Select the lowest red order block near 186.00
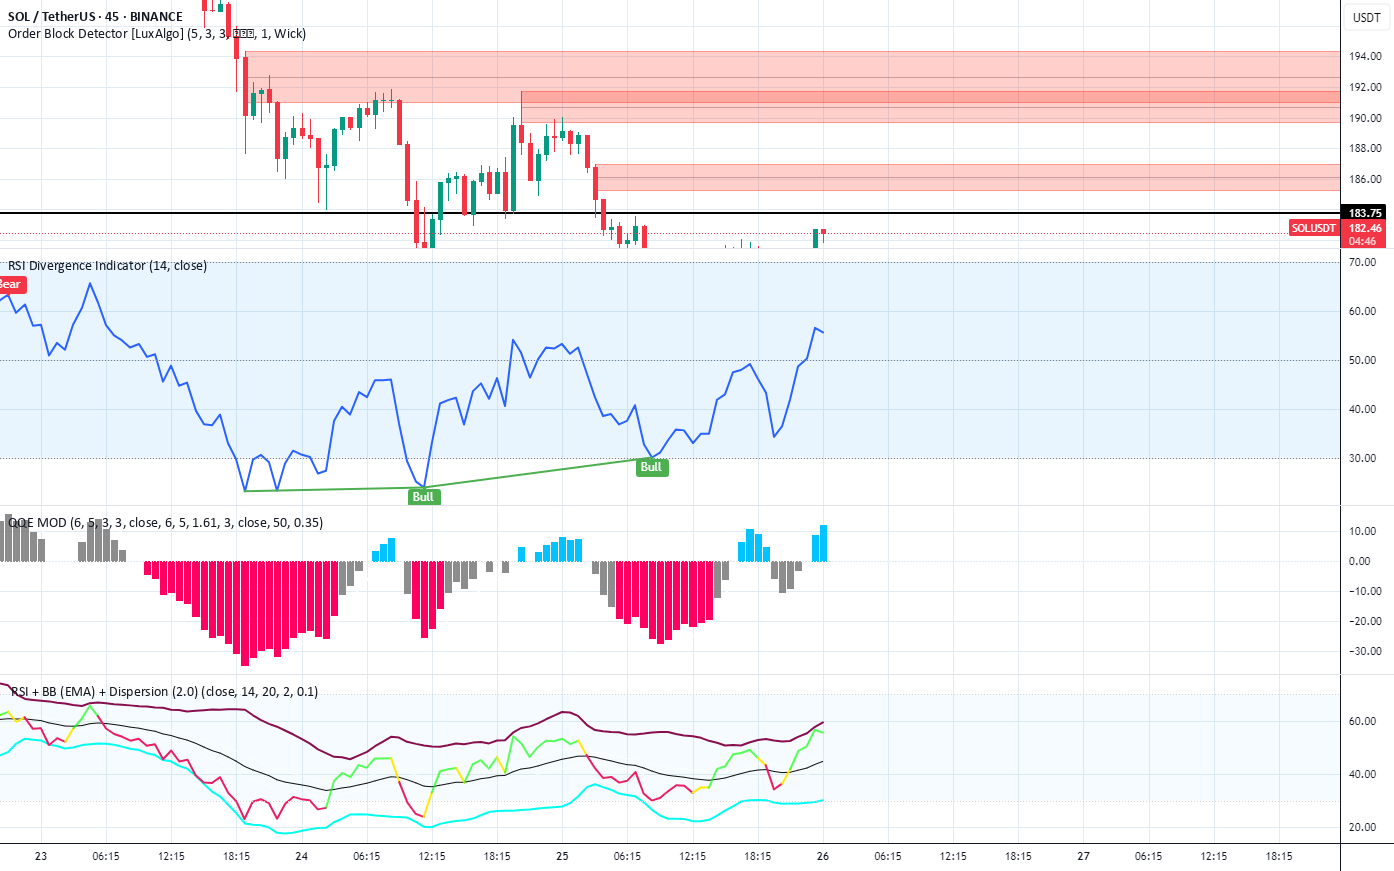 (x=966, y=177)
